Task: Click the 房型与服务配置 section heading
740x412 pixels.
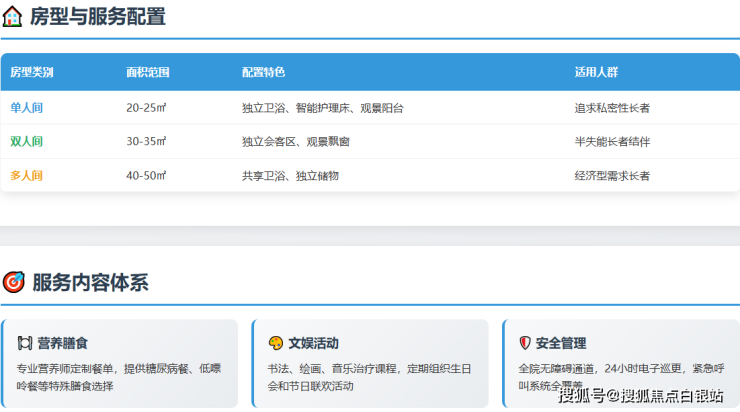Action: click(x=98, y=17)
